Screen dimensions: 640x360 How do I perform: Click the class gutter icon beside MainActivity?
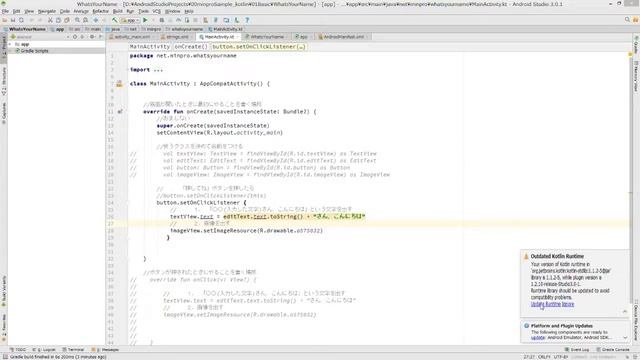(x=119, y=84)
